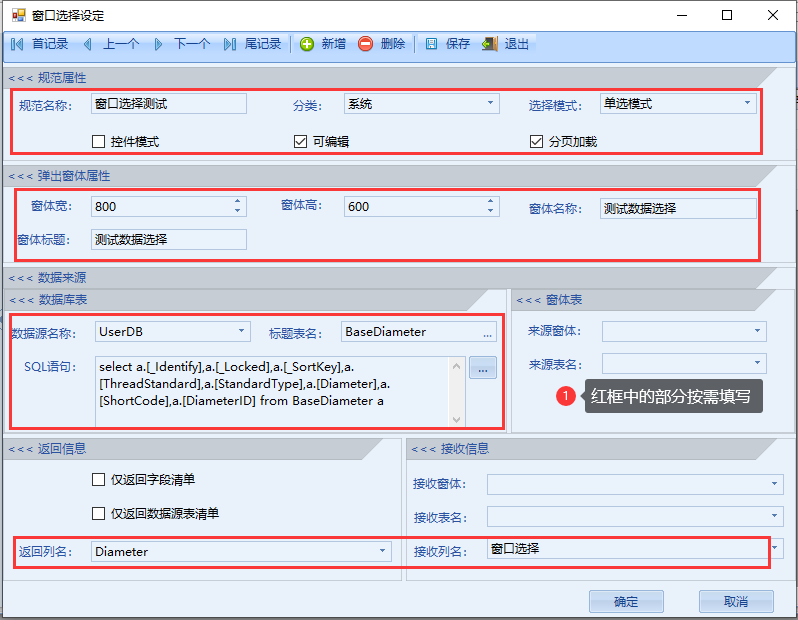Increase 窗体宽 value with up arrow

point(238,202)
